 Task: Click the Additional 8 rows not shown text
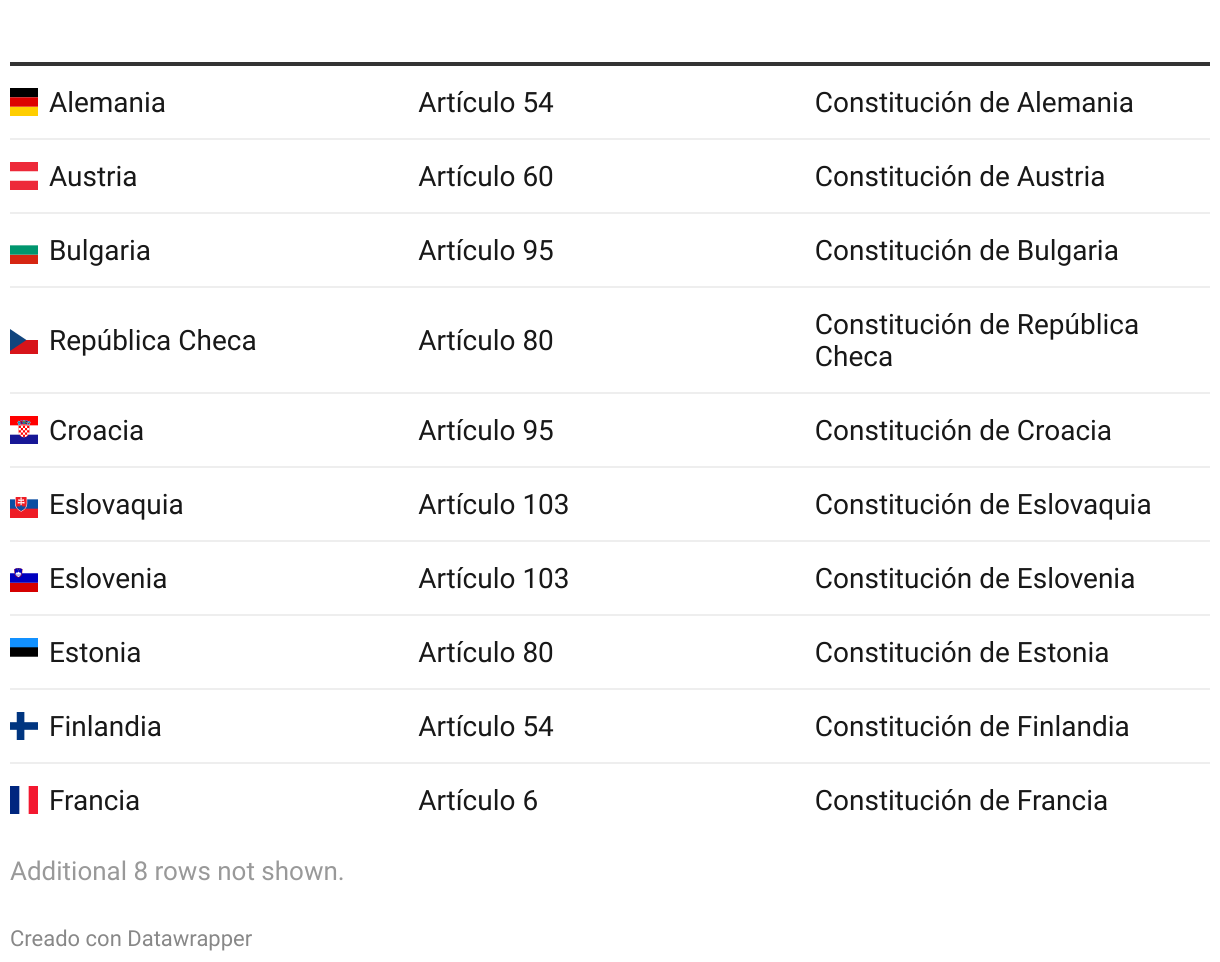click(177, 871)
